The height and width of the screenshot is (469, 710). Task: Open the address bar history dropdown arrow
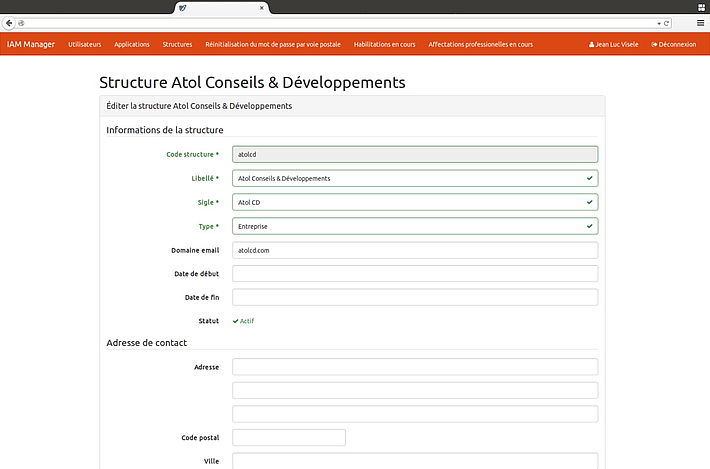point(659,23)
